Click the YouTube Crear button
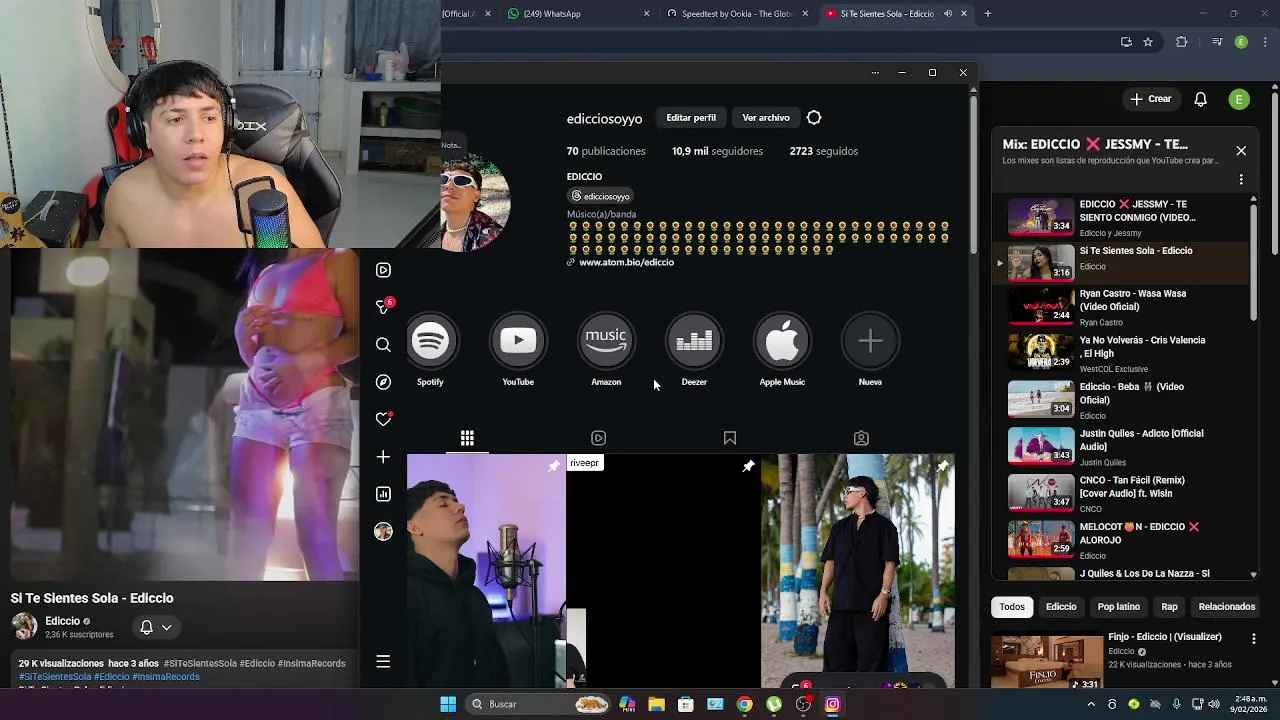The height and width of the screenshot is (720, 1280). pyautogui.click(x=1150, y=99)
